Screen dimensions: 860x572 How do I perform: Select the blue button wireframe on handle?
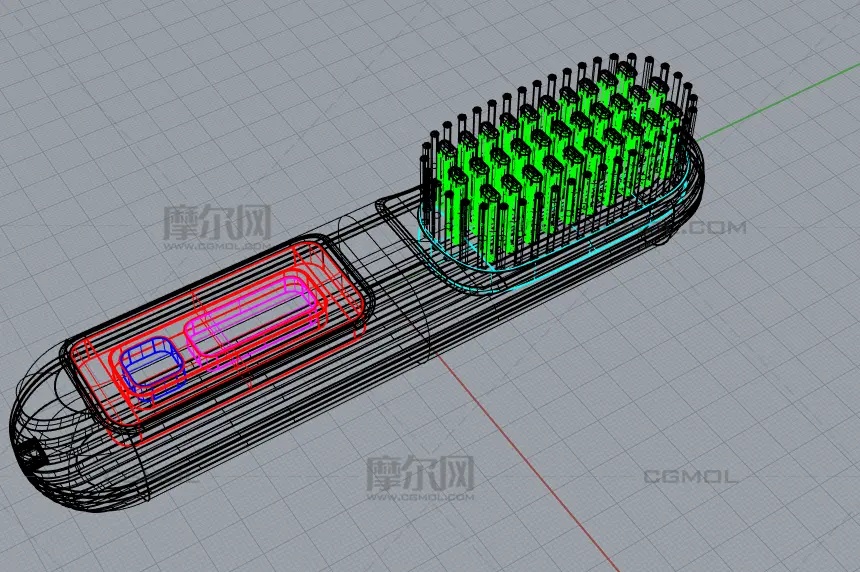152,369
